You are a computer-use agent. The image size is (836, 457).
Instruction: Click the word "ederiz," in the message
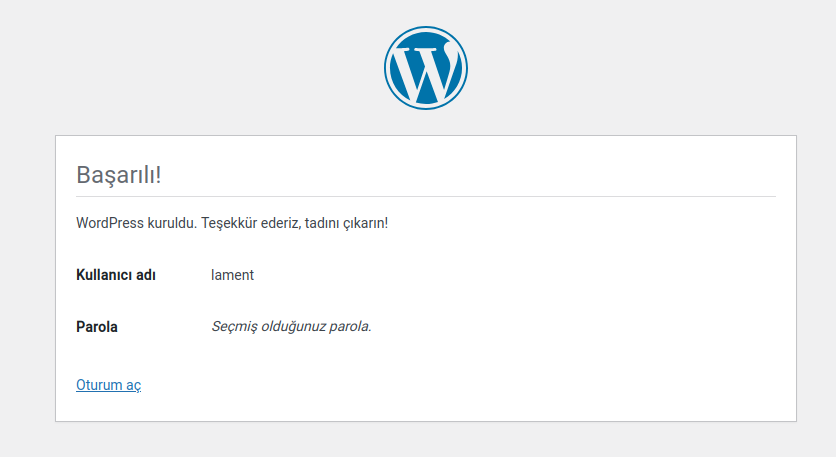click(x=288, y=222)
